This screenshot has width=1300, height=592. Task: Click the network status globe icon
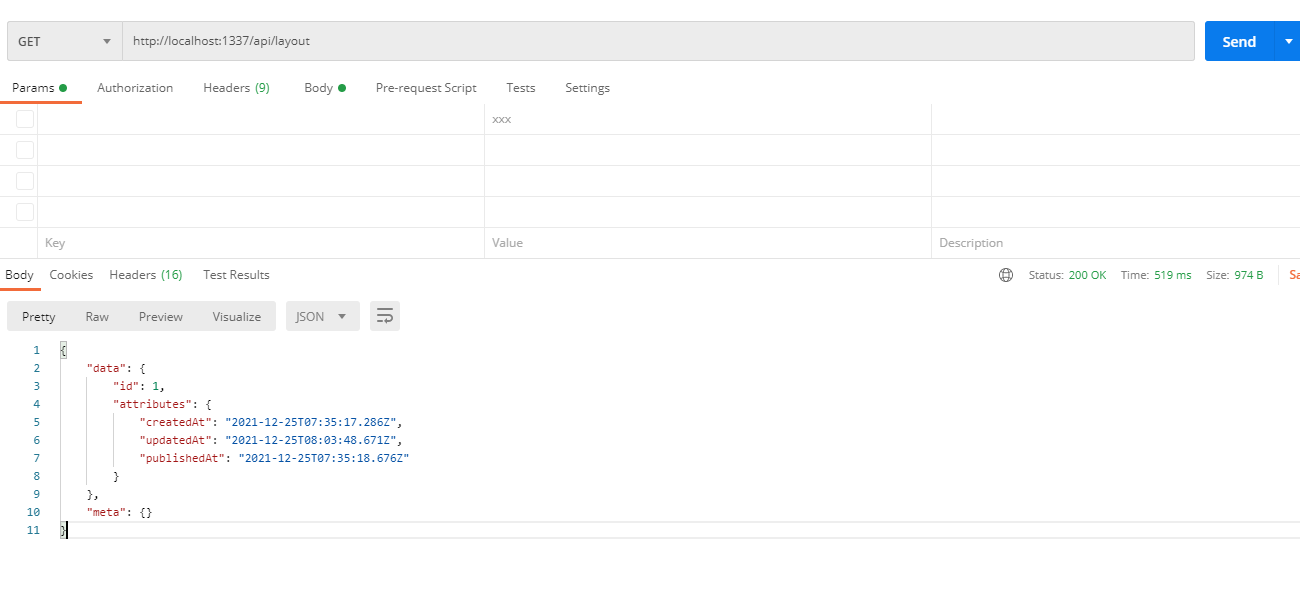click(1006, 275)
